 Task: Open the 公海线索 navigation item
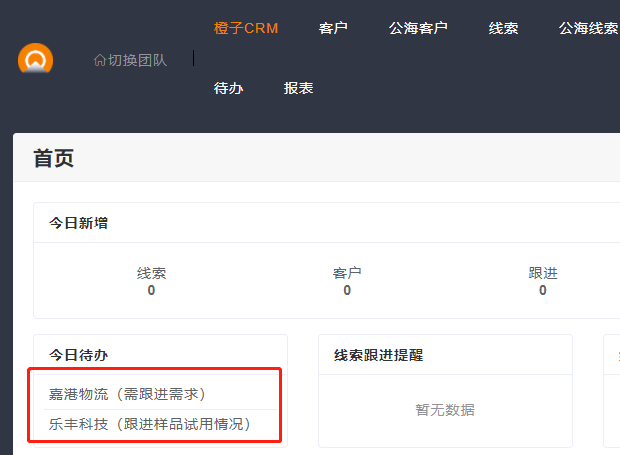pos(588,28)
